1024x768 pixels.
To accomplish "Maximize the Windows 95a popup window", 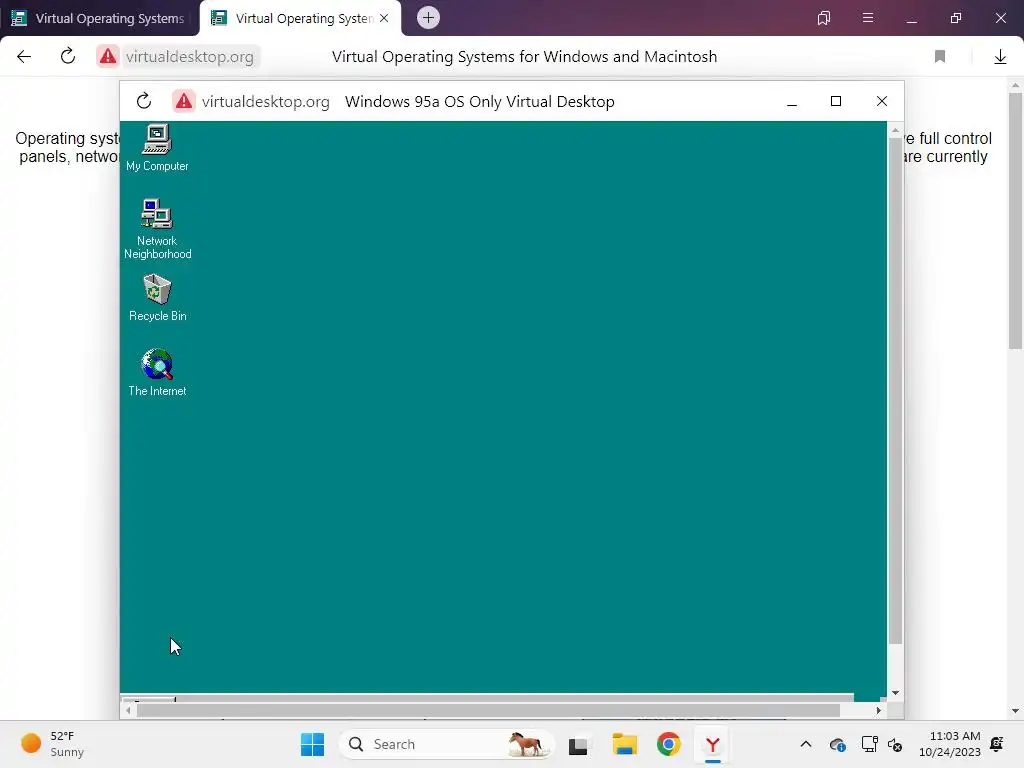I will [x=836, y=101].
